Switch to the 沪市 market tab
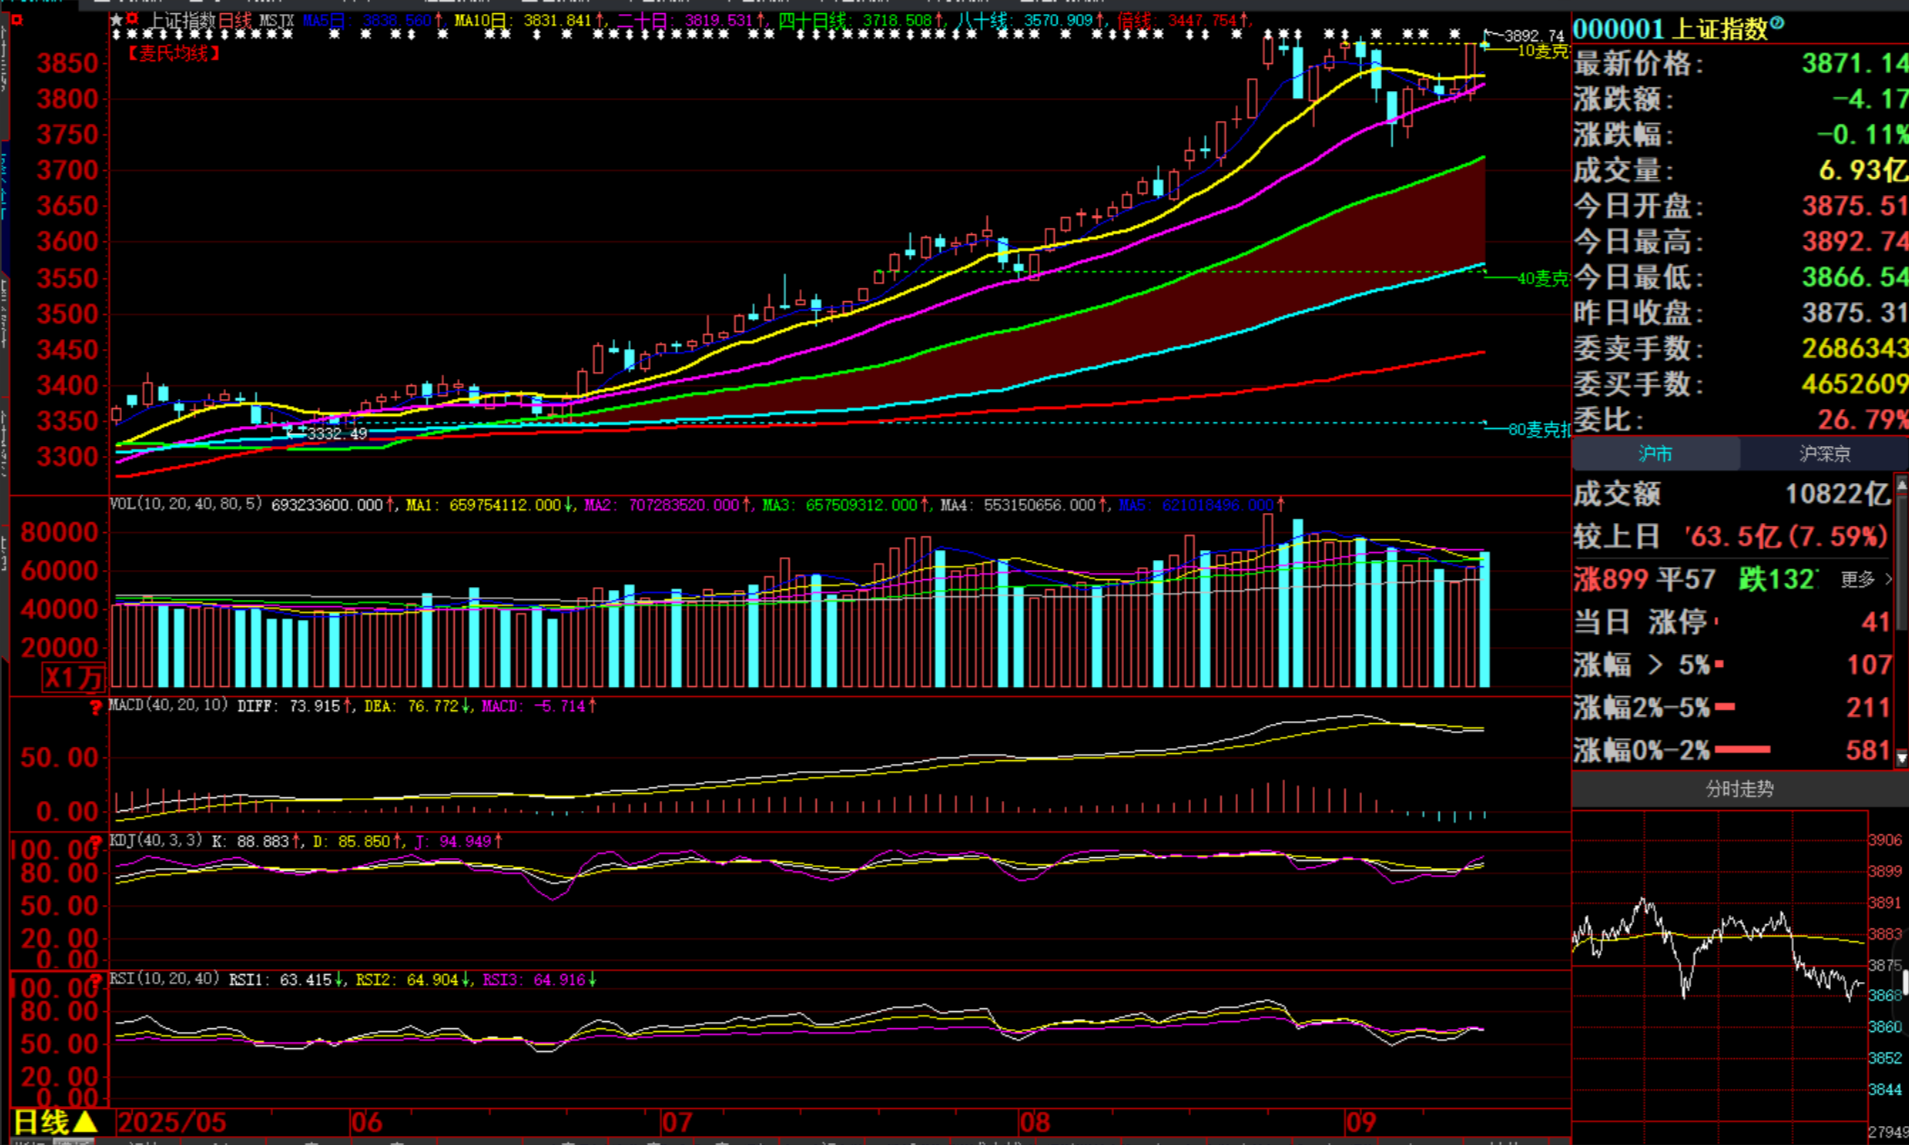1909x1145 pixels. click(1655, 454)
